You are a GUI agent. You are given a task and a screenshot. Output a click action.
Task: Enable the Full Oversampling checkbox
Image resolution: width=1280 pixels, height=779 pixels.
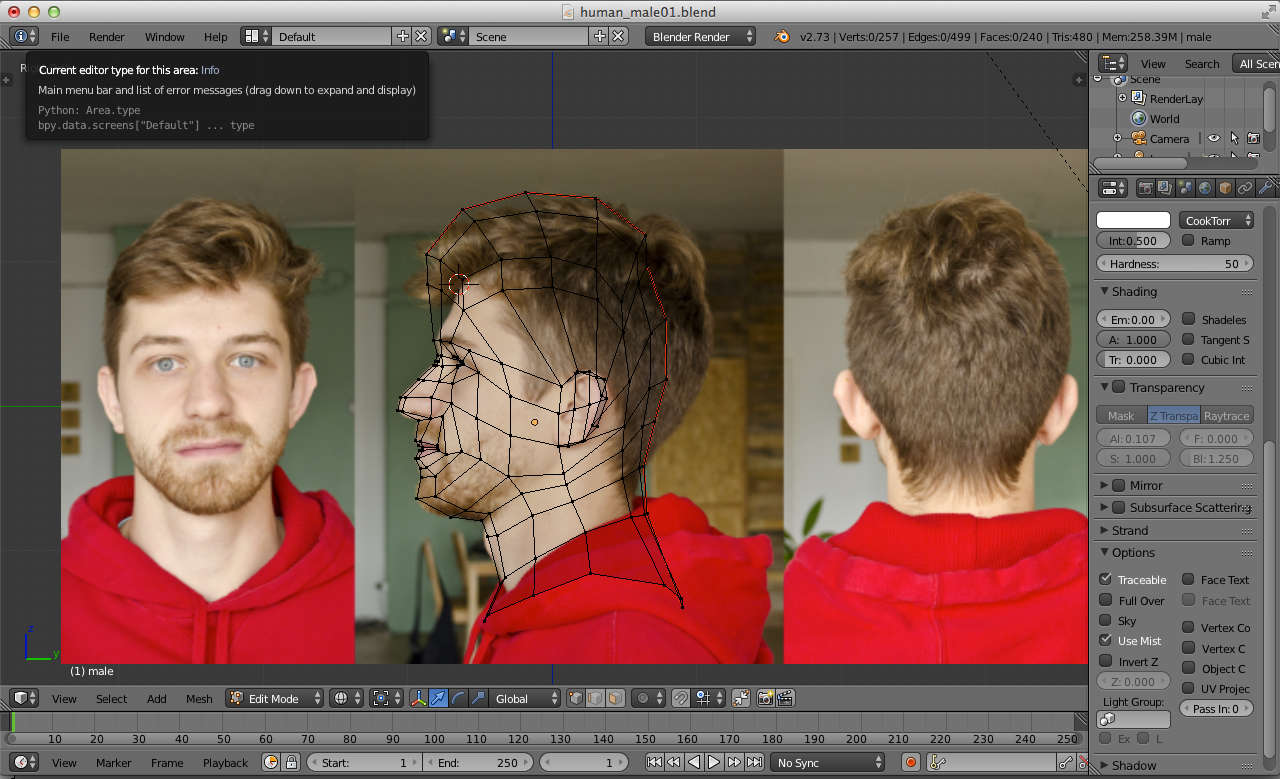pyautogui.click(x=1105, y=600)
